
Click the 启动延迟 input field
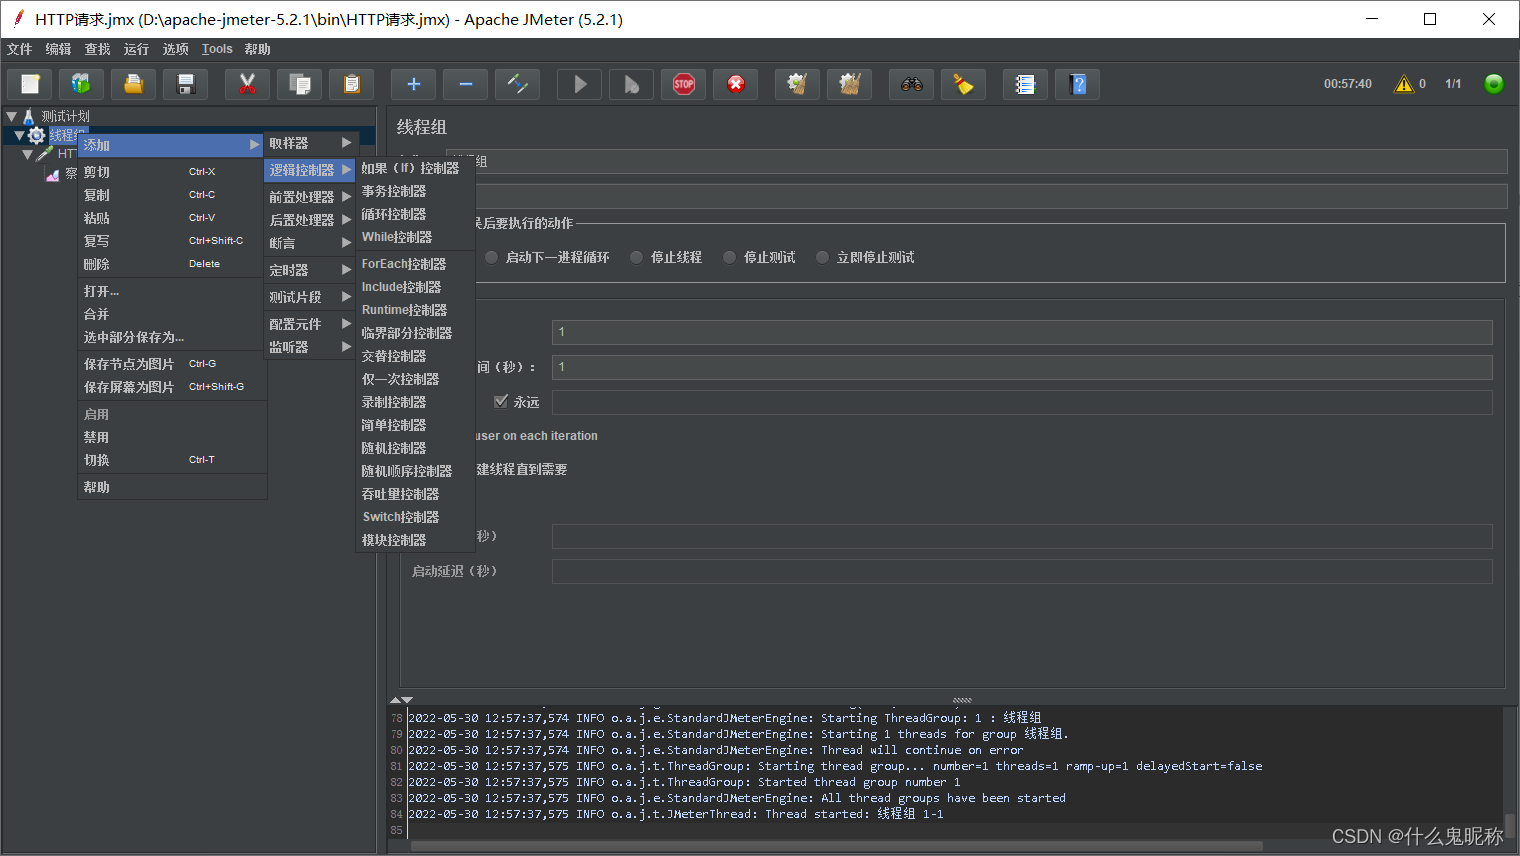point(1022,571)
